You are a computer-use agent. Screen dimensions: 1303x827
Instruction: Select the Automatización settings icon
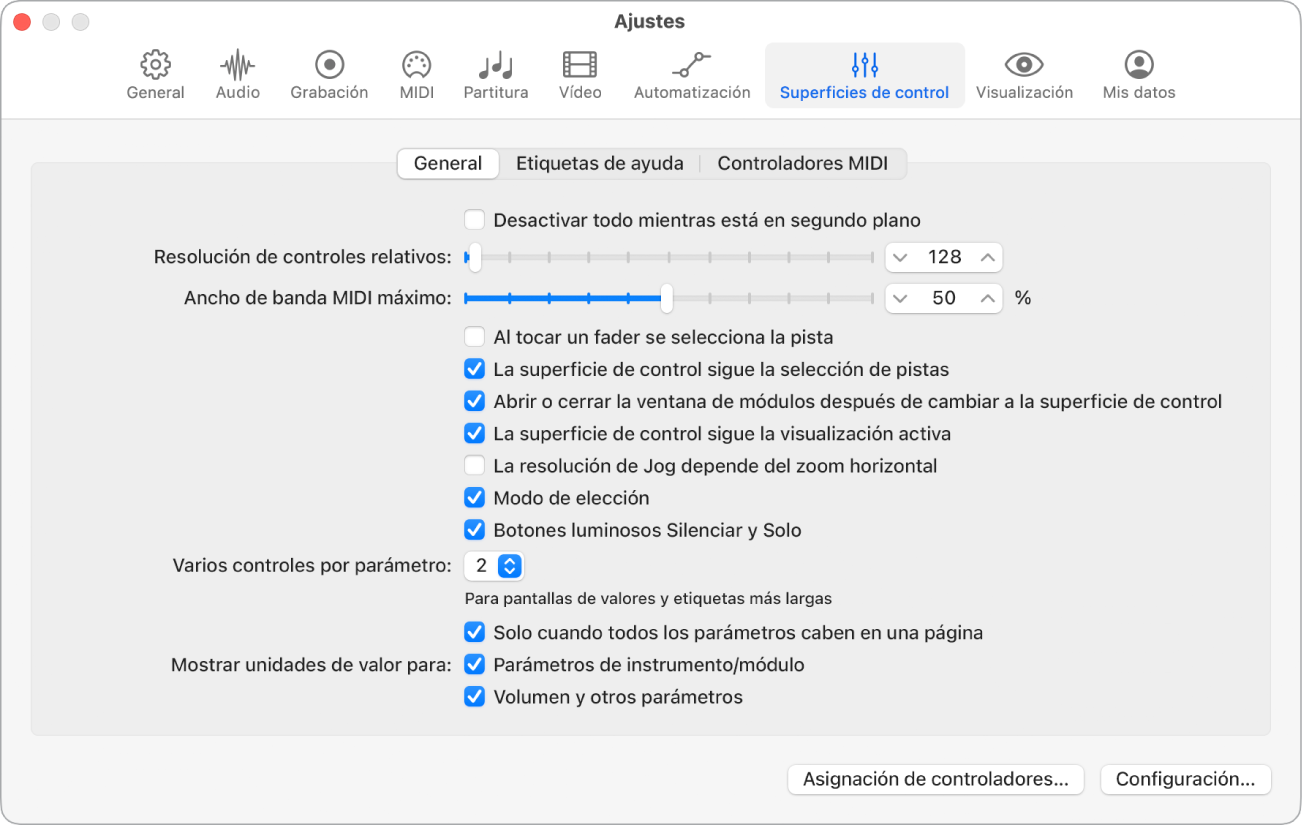(x=691, y=75)
